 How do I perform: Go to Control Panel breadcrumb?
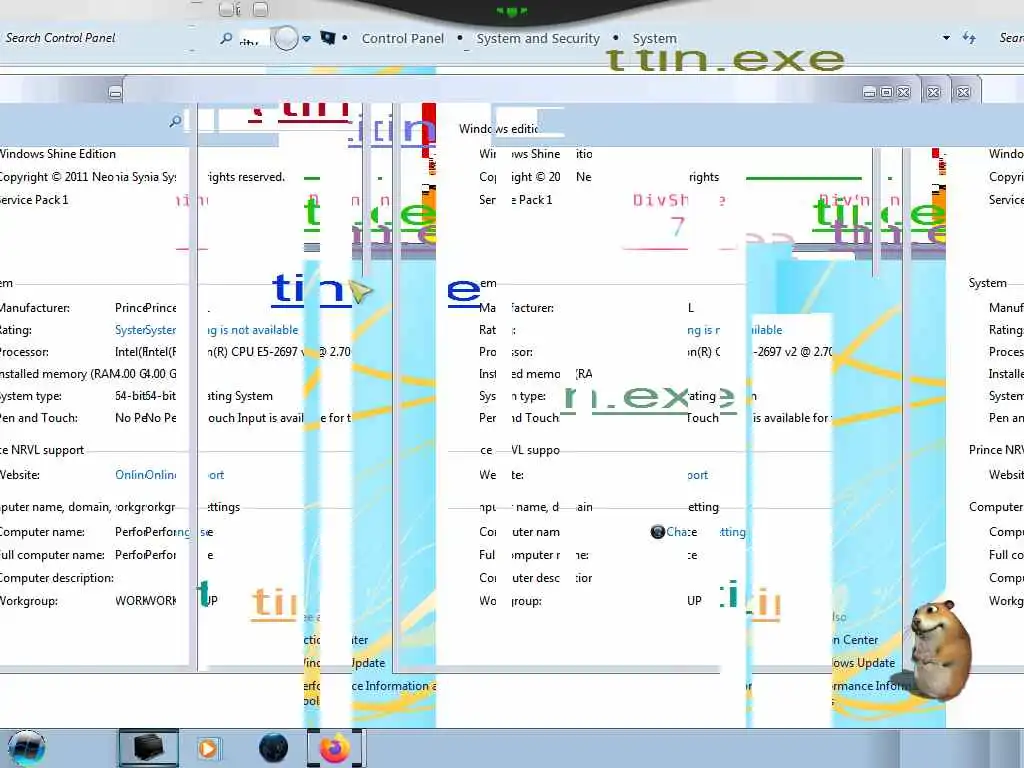(402, 39)
